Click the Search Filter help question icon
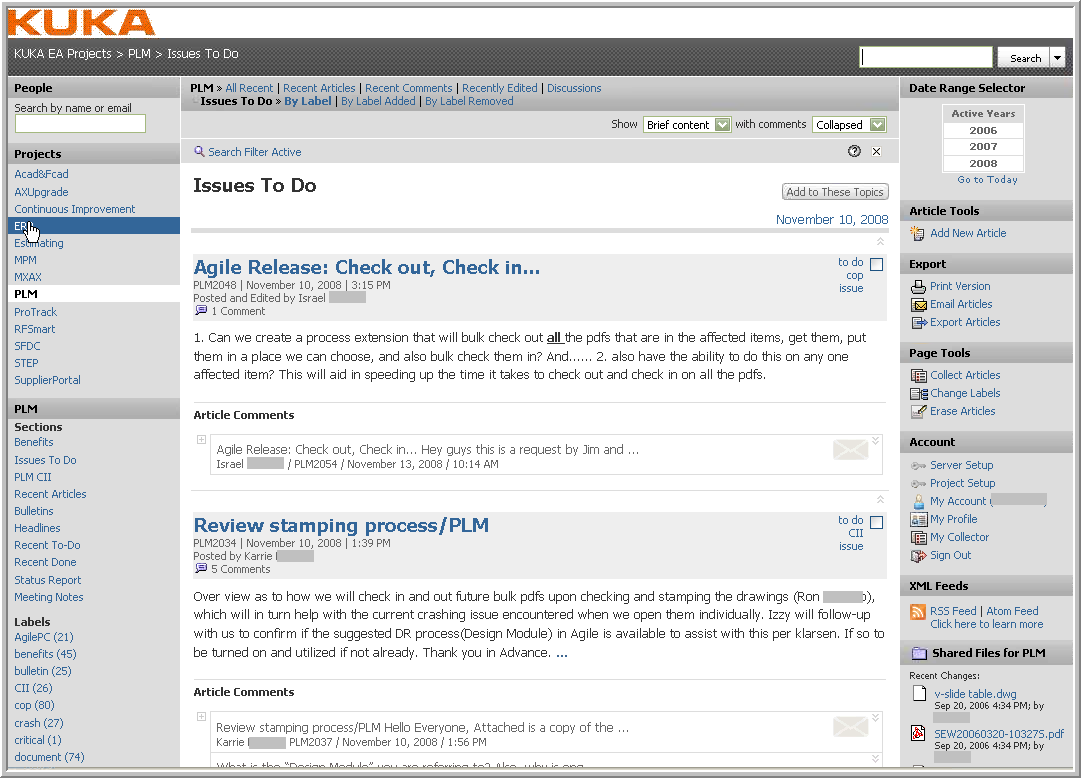This screenshot has height=778, width=1081. (854, 152)
